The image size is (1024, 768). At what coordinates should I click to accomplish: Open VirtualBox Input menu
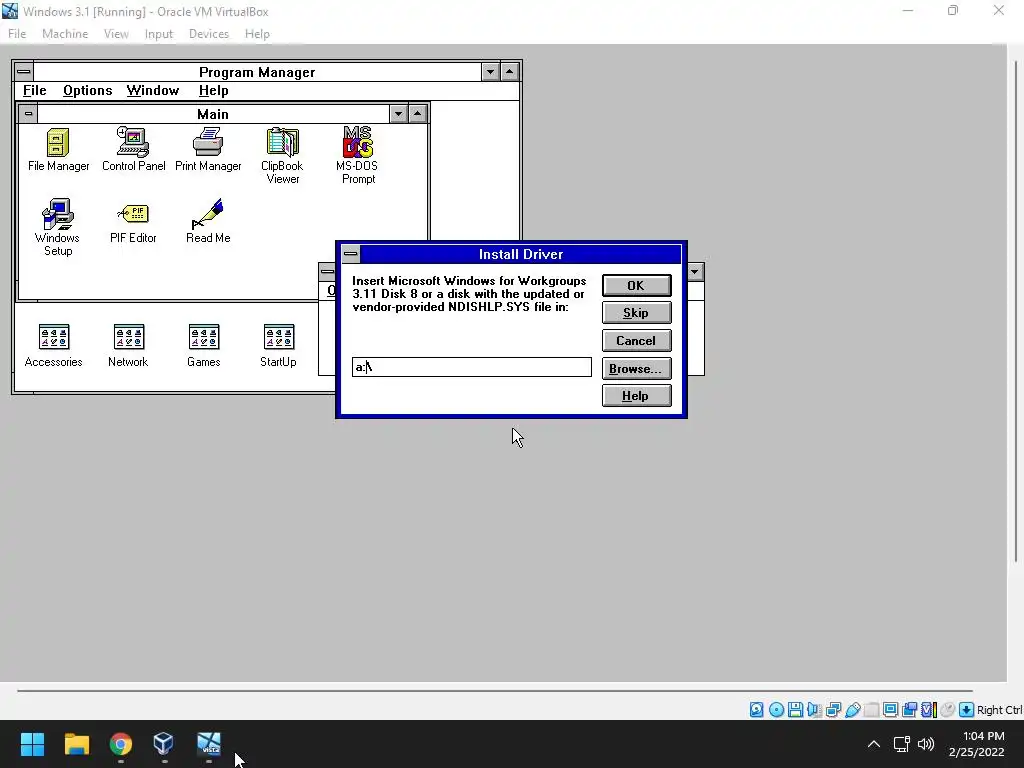coord(159,33)
